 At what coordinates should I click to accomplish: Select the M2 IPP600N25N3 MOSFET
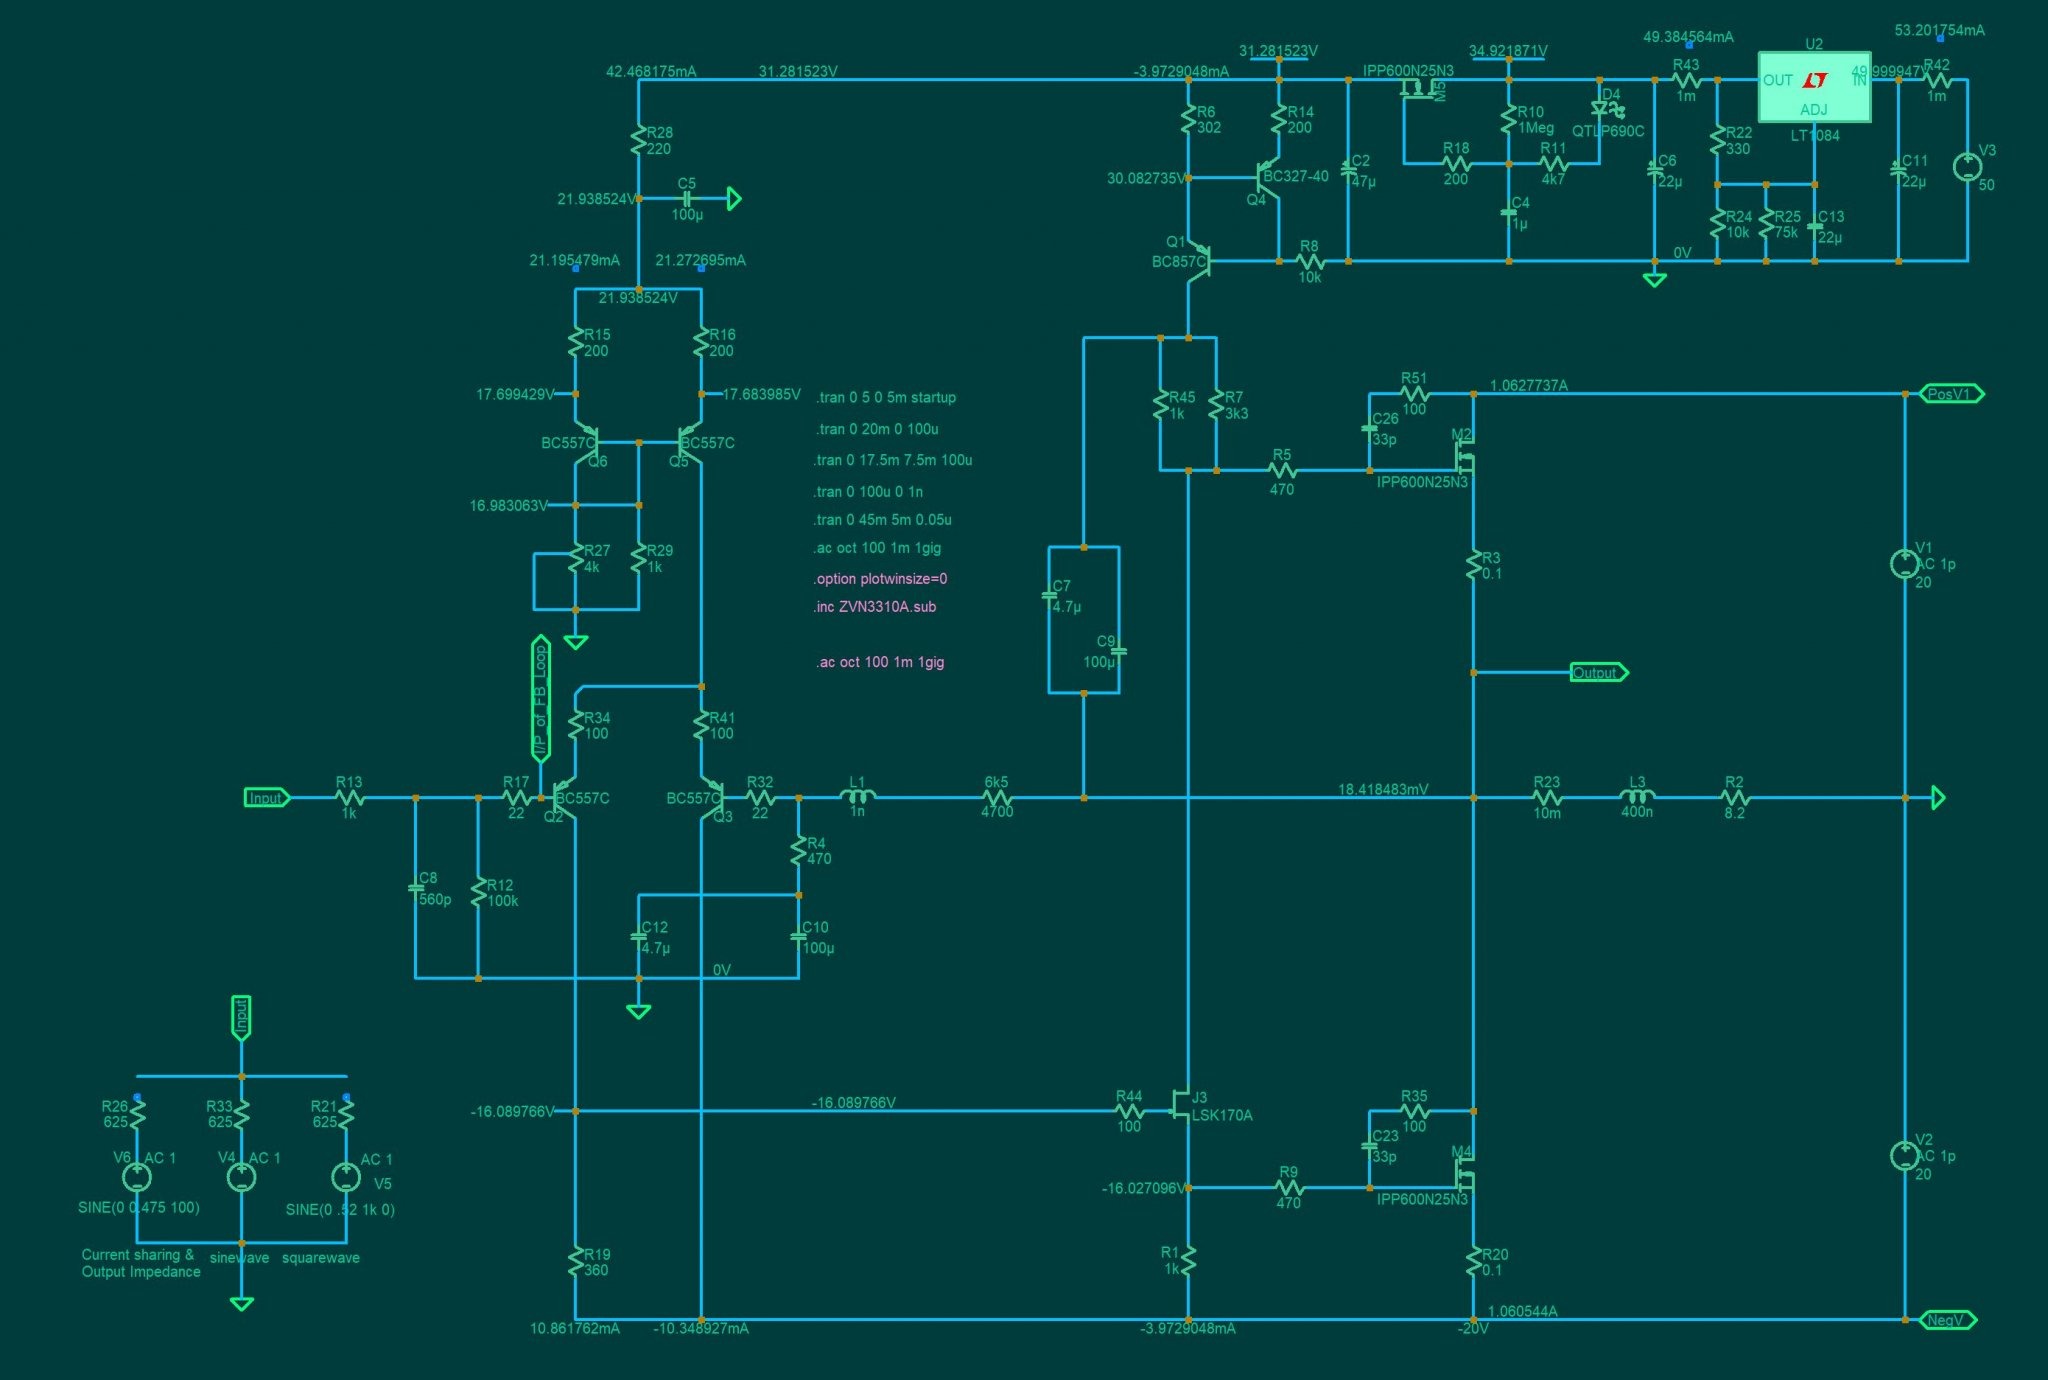coord(1465,459)
